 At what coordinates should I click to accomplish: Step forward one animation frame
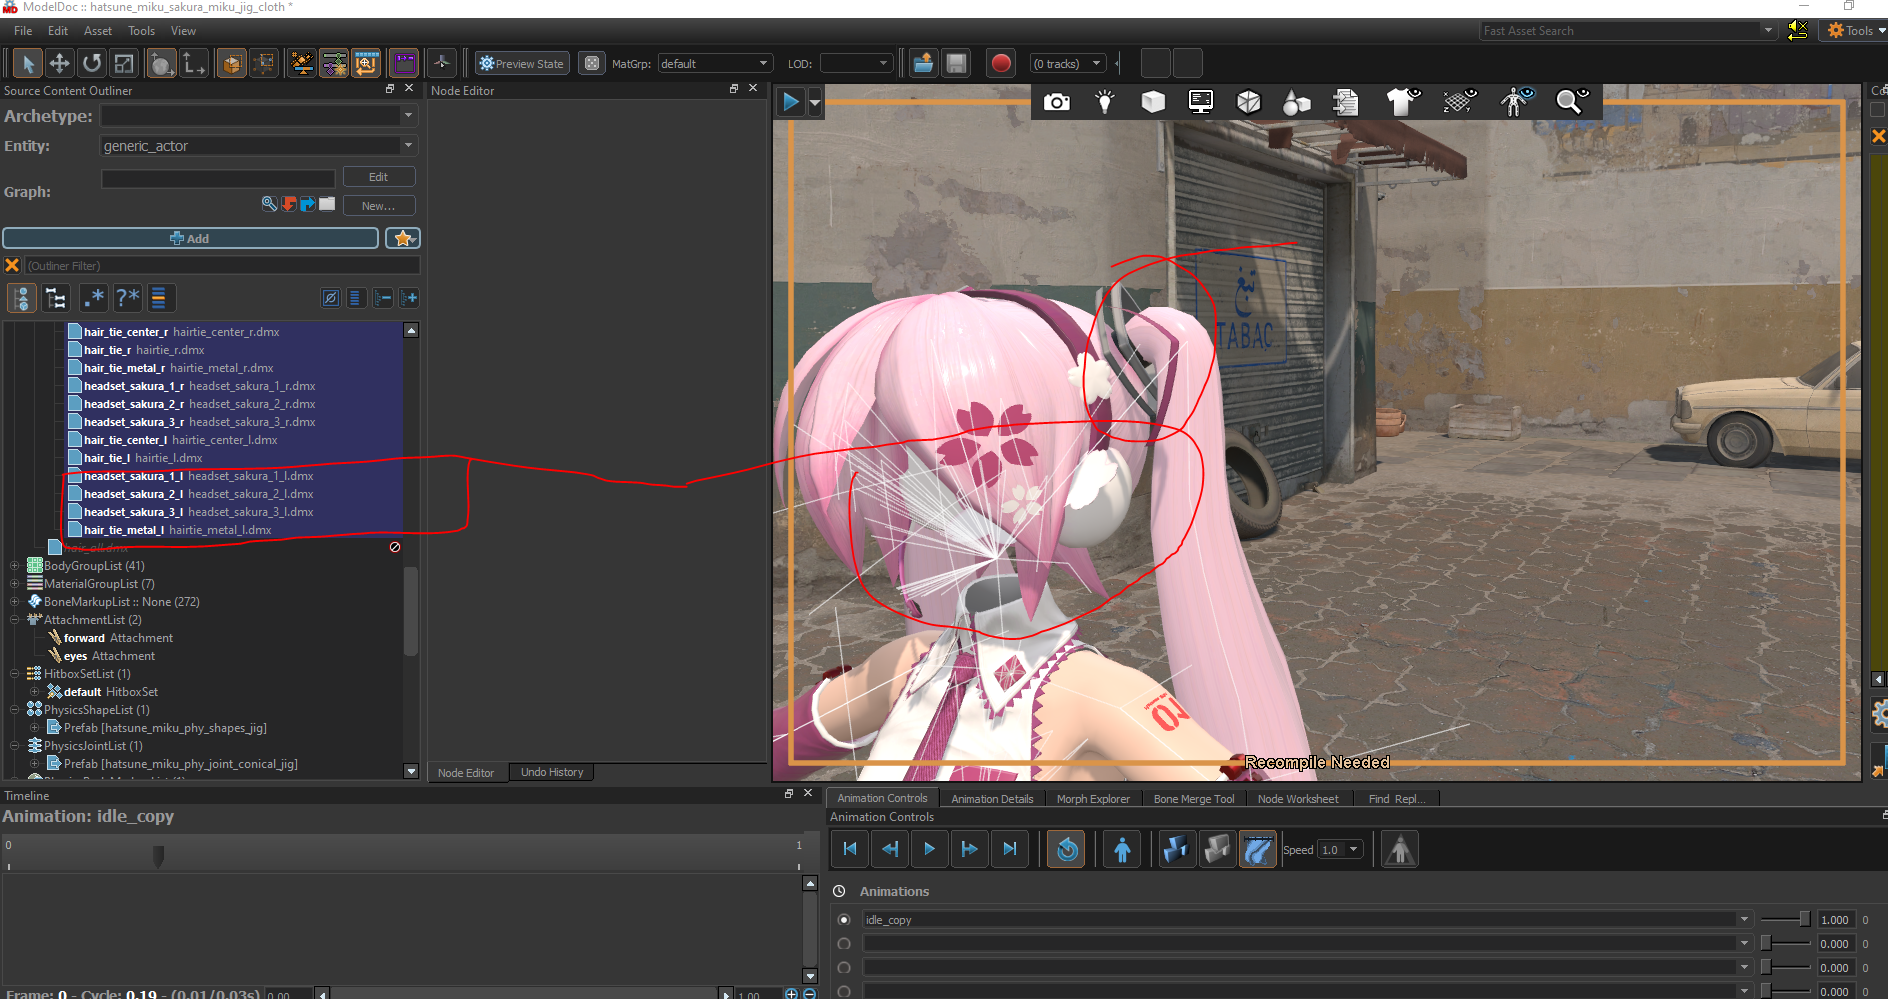970,849
